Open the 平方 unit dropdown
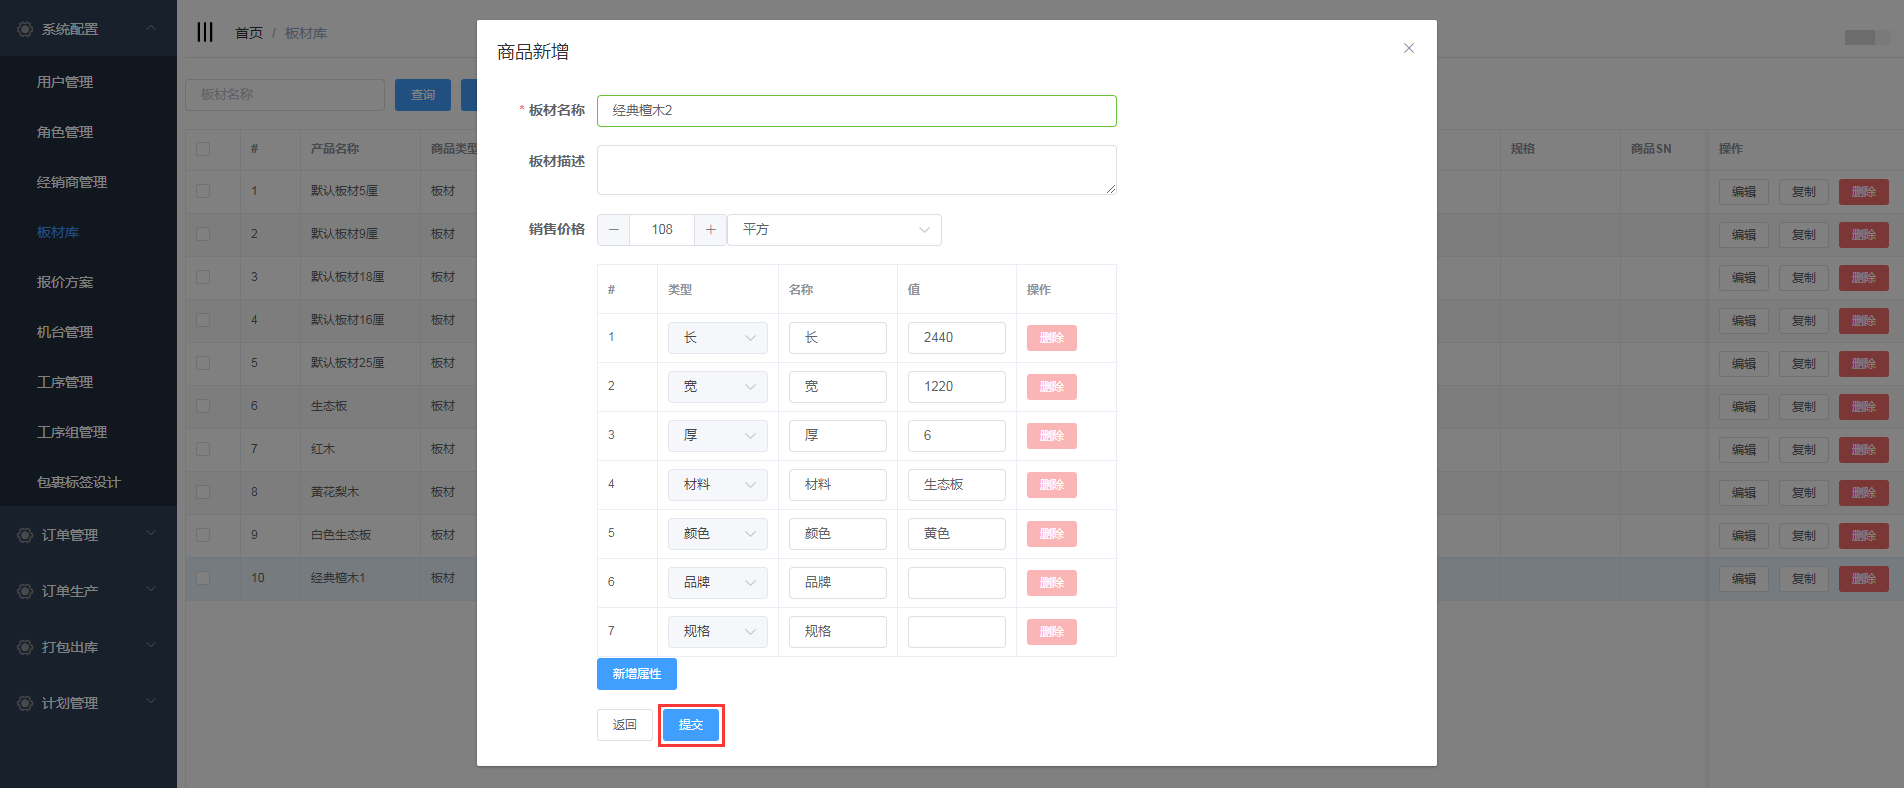This screenshot has width=1904, height=788. coord(834,230)
